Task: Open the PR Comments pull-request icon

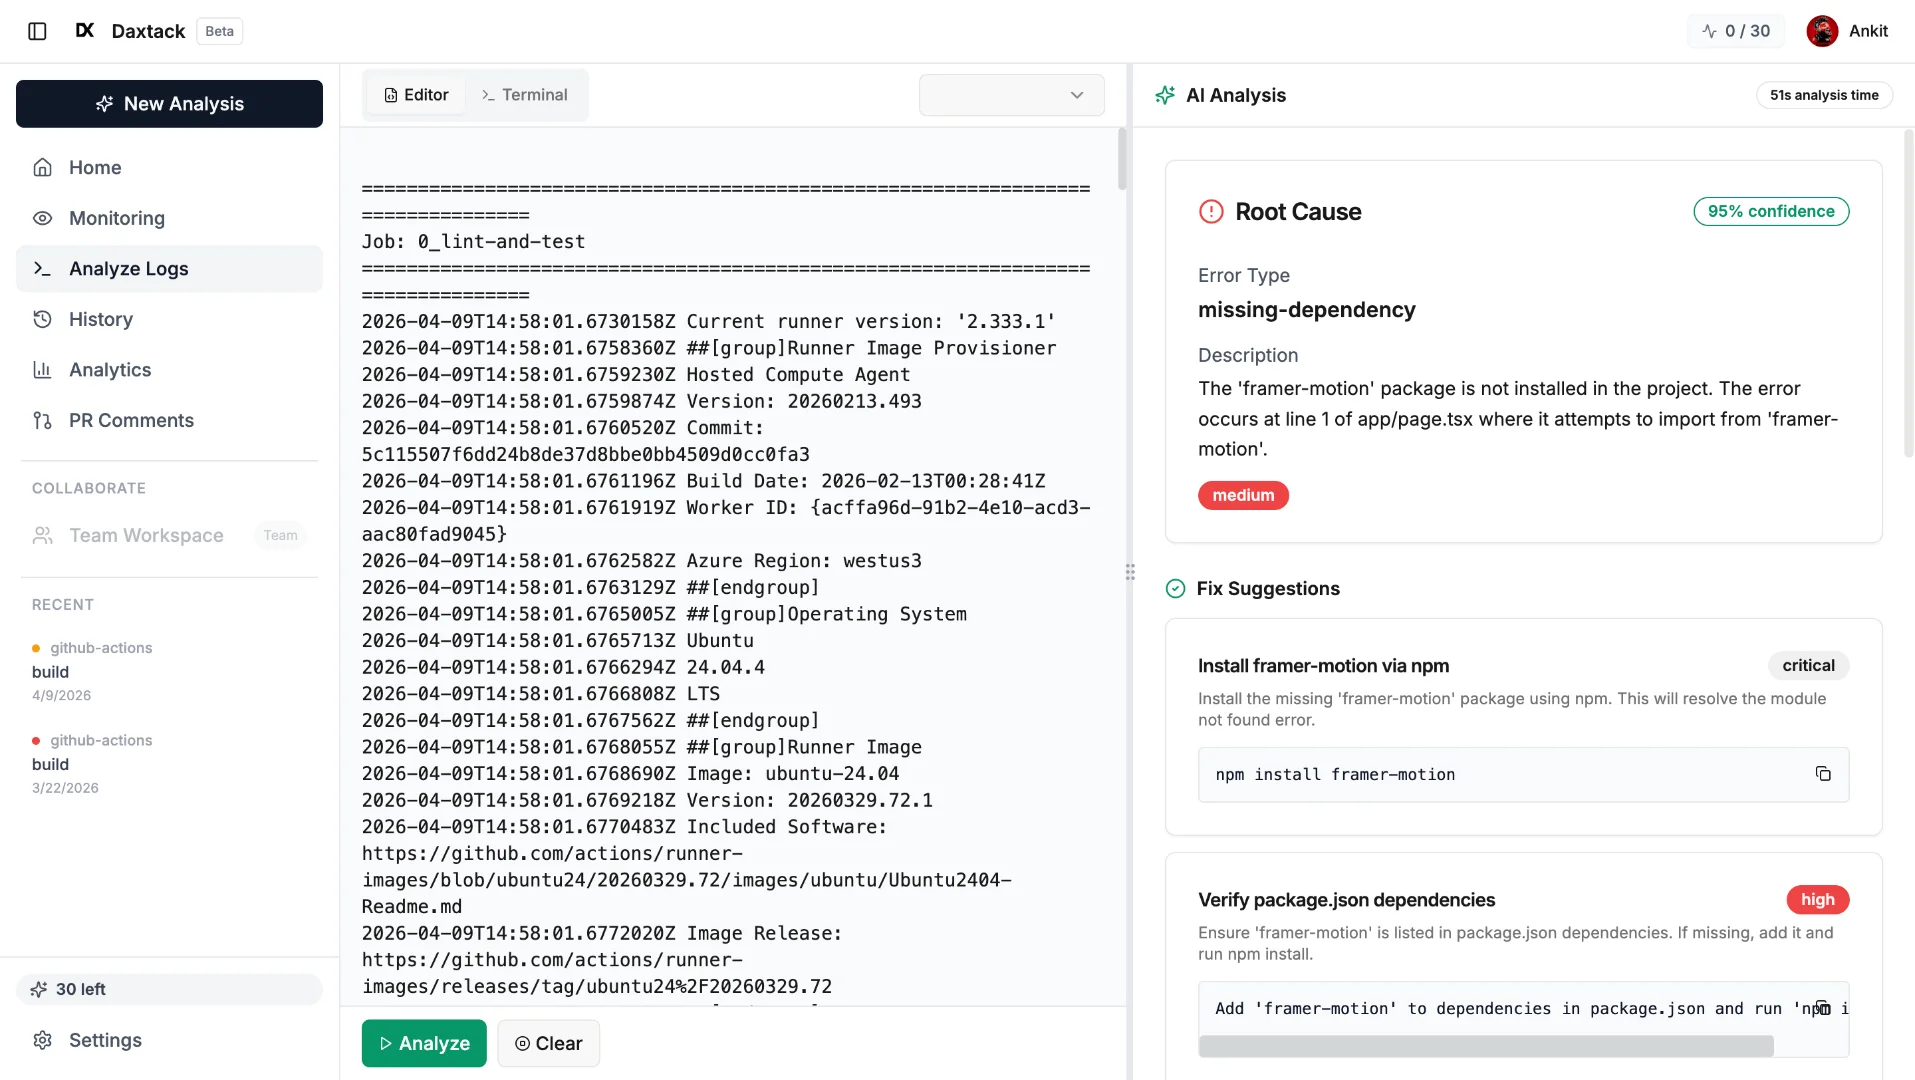Action: tap(42, 420)
